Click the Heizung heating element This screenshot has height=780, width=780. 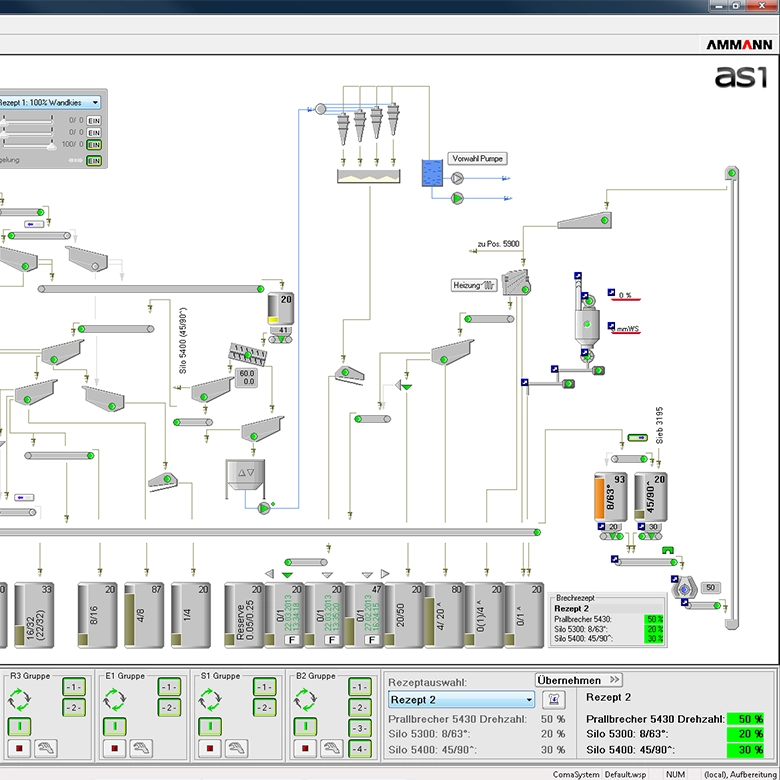[475, 286]
